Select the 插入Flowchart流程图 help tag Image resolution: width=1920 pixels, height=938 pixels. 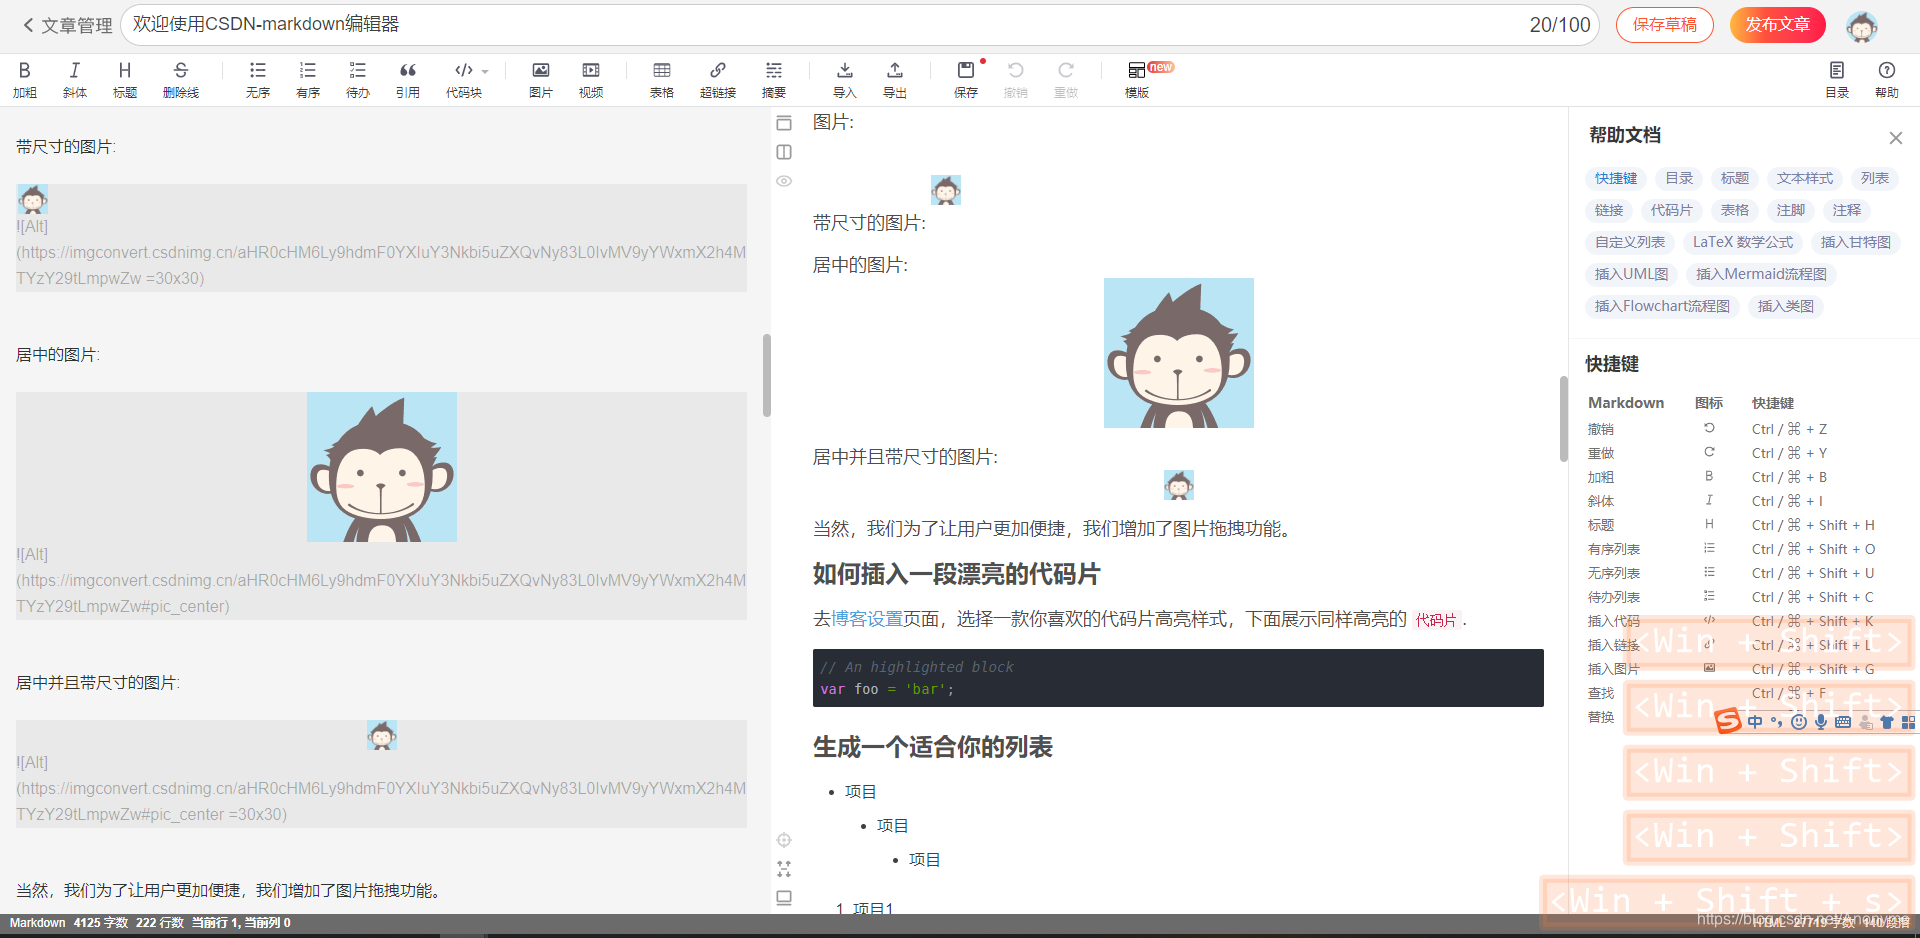[1662, 306]
